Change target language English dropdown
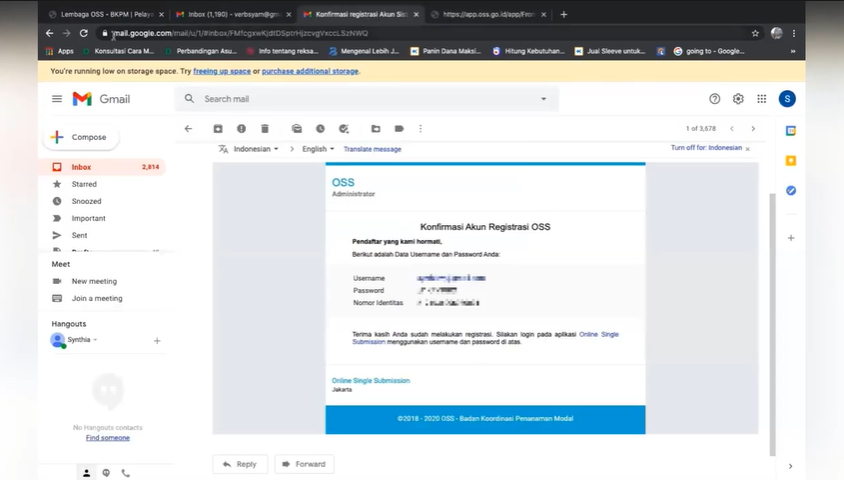Screen dimensions: 844x480 [318, 149]
